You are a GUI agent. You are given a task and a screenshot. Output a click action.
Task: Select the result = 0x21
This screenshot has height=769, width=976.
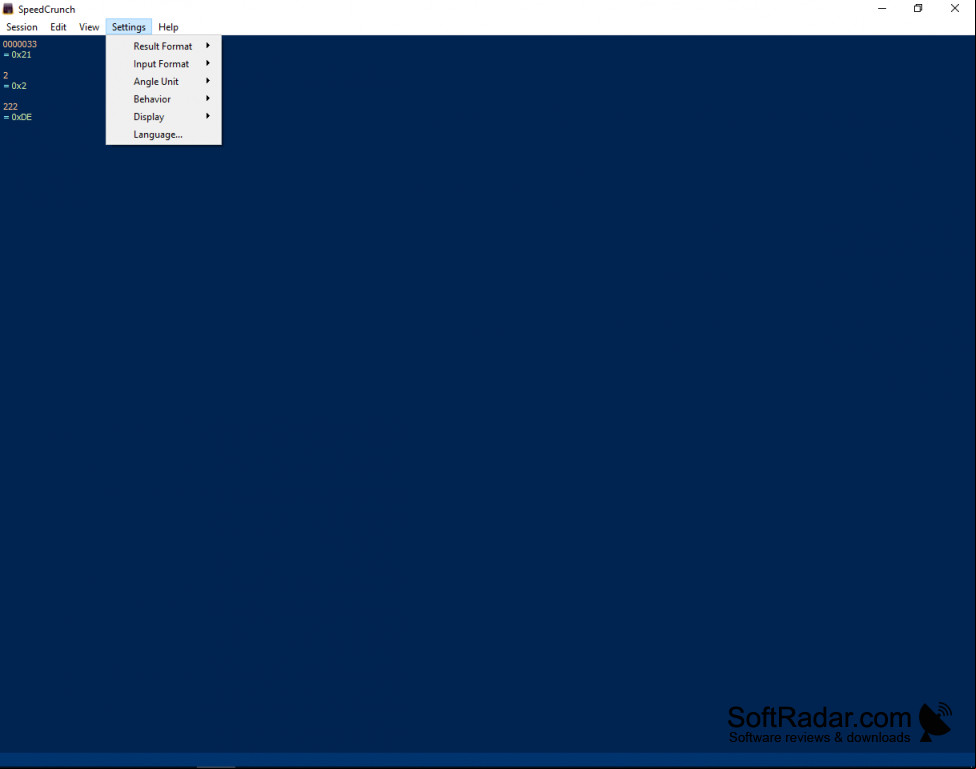click(x=17, y=55)
